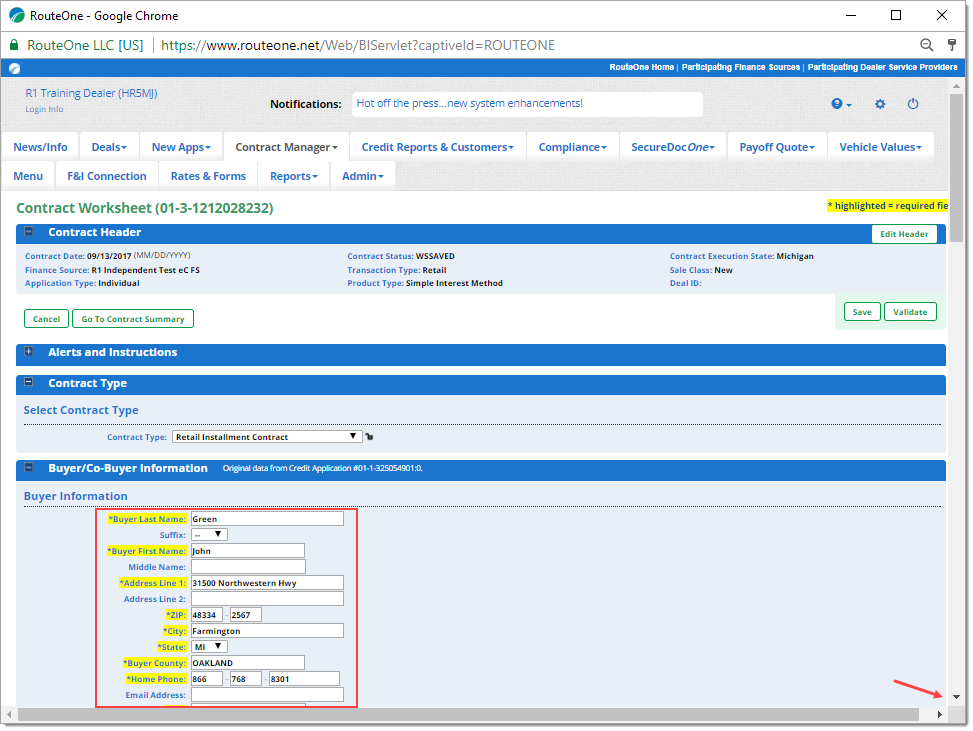Click the Buyer First Name field

248,550
